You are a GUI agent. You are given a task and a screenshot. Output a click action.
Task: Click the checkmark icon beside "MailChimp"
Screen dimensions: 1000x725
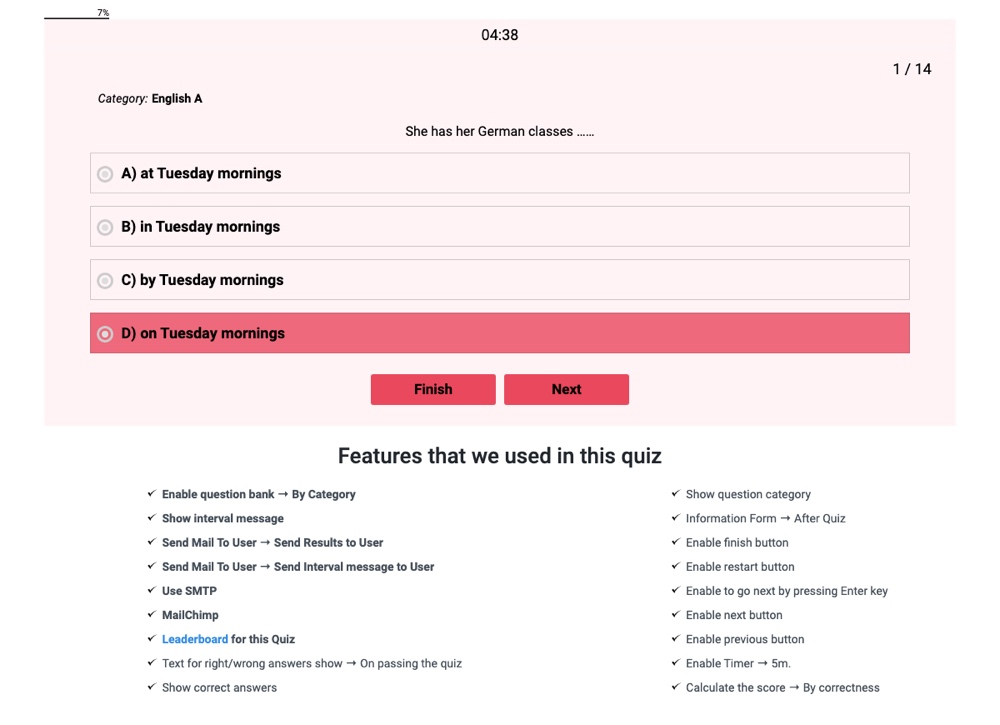pyautogui.click(x=151, y=615)
